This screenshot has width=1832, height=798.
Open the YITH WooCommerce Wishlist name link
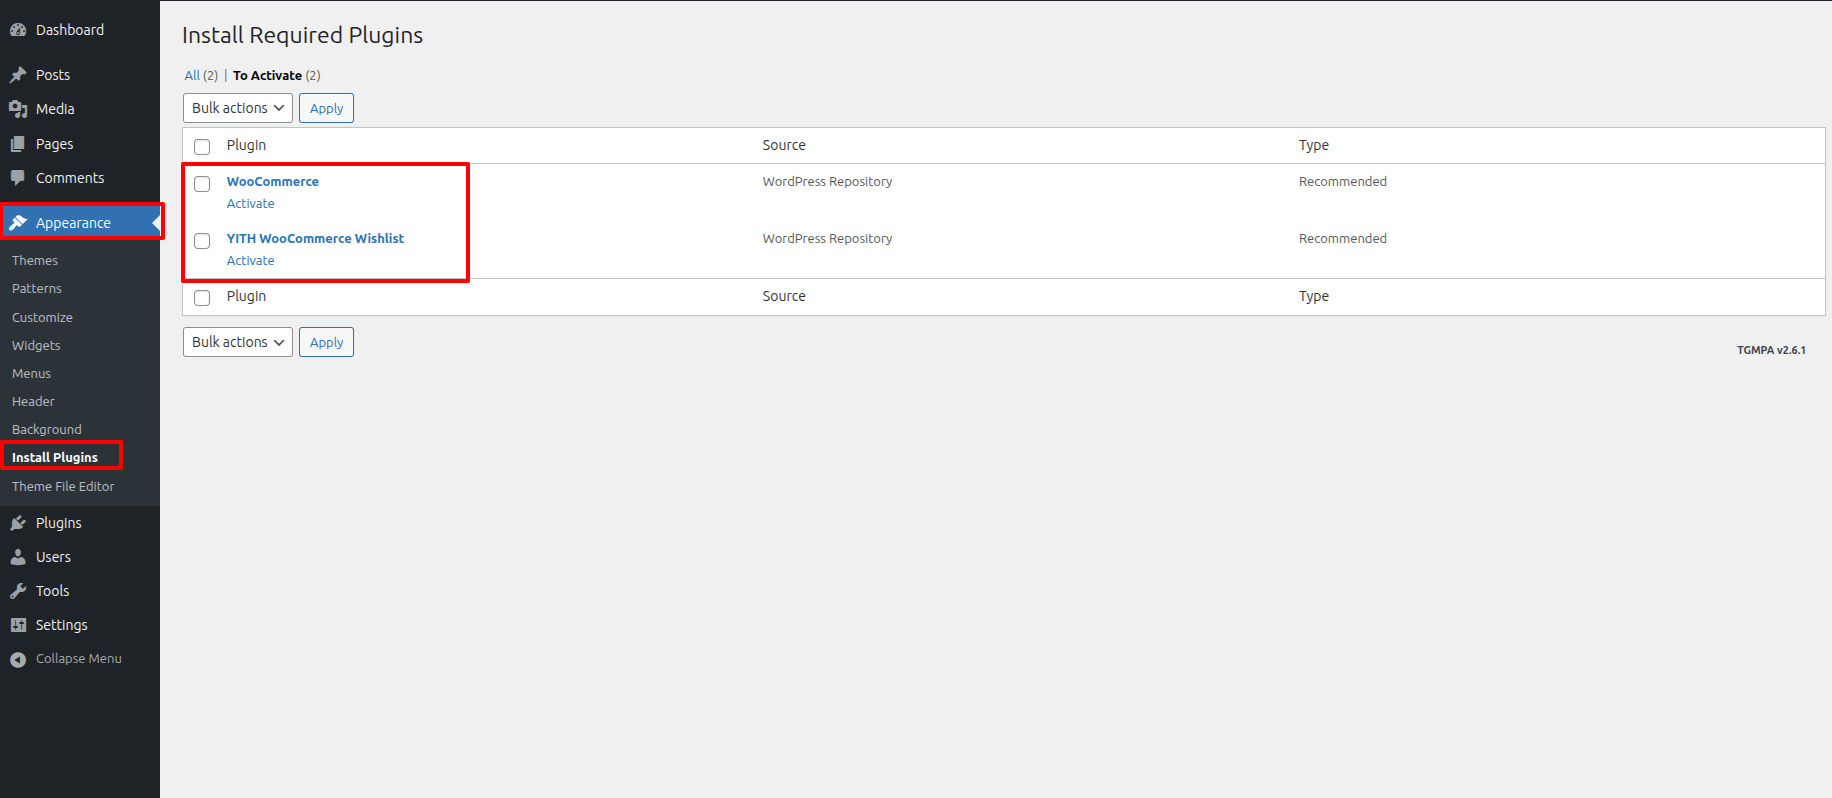(x=315, y=238)
